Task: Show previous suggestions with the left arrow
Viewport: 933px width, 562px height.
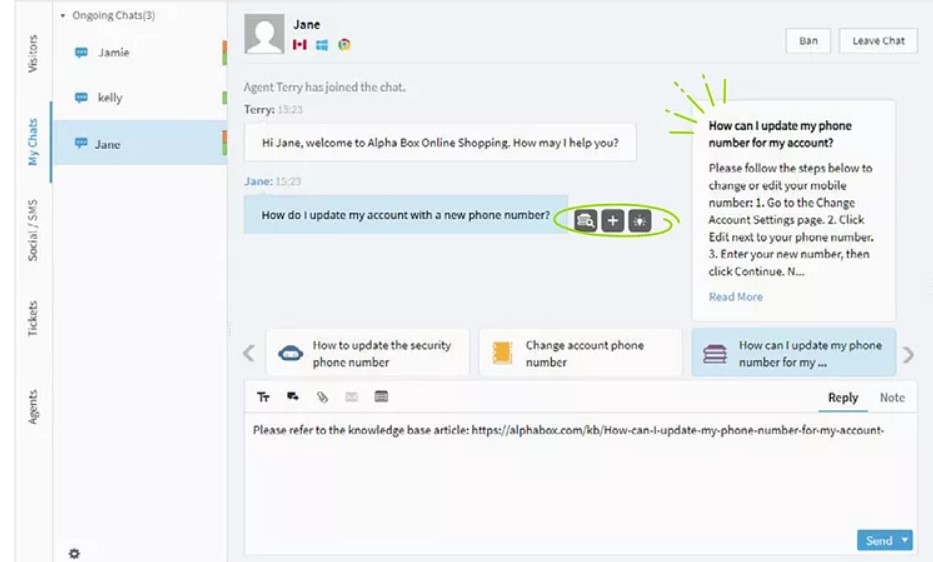Action: [249, 353]
